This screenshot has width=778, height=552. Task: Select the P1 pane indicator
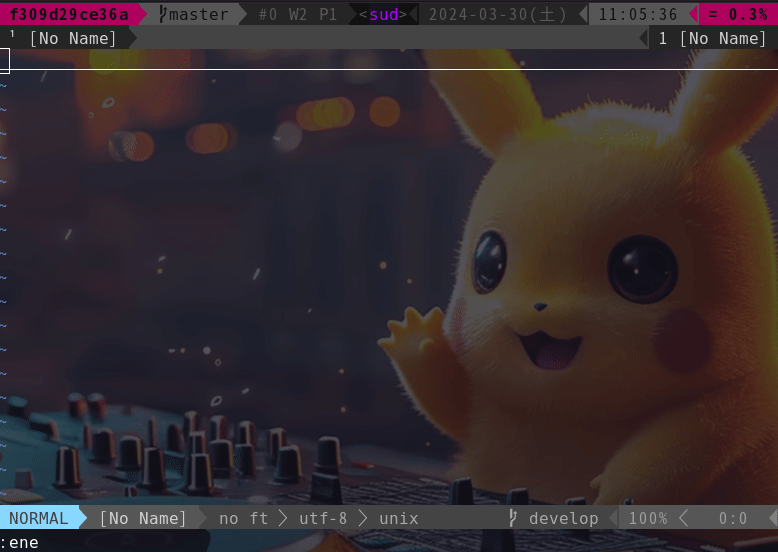tap(327, 14)
